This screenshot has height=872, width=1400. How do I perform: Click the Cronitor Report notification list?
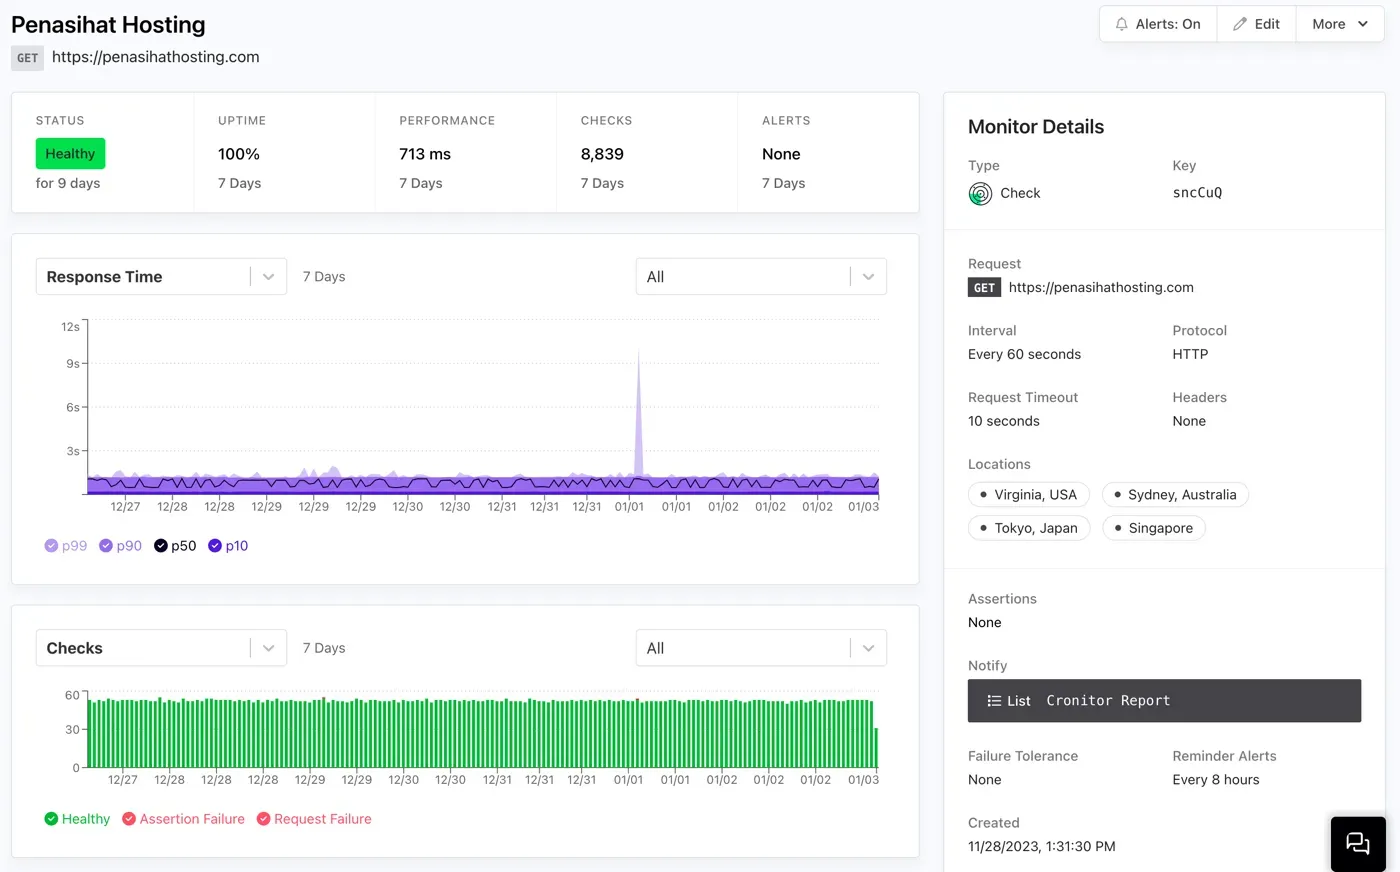(1108, 701)
